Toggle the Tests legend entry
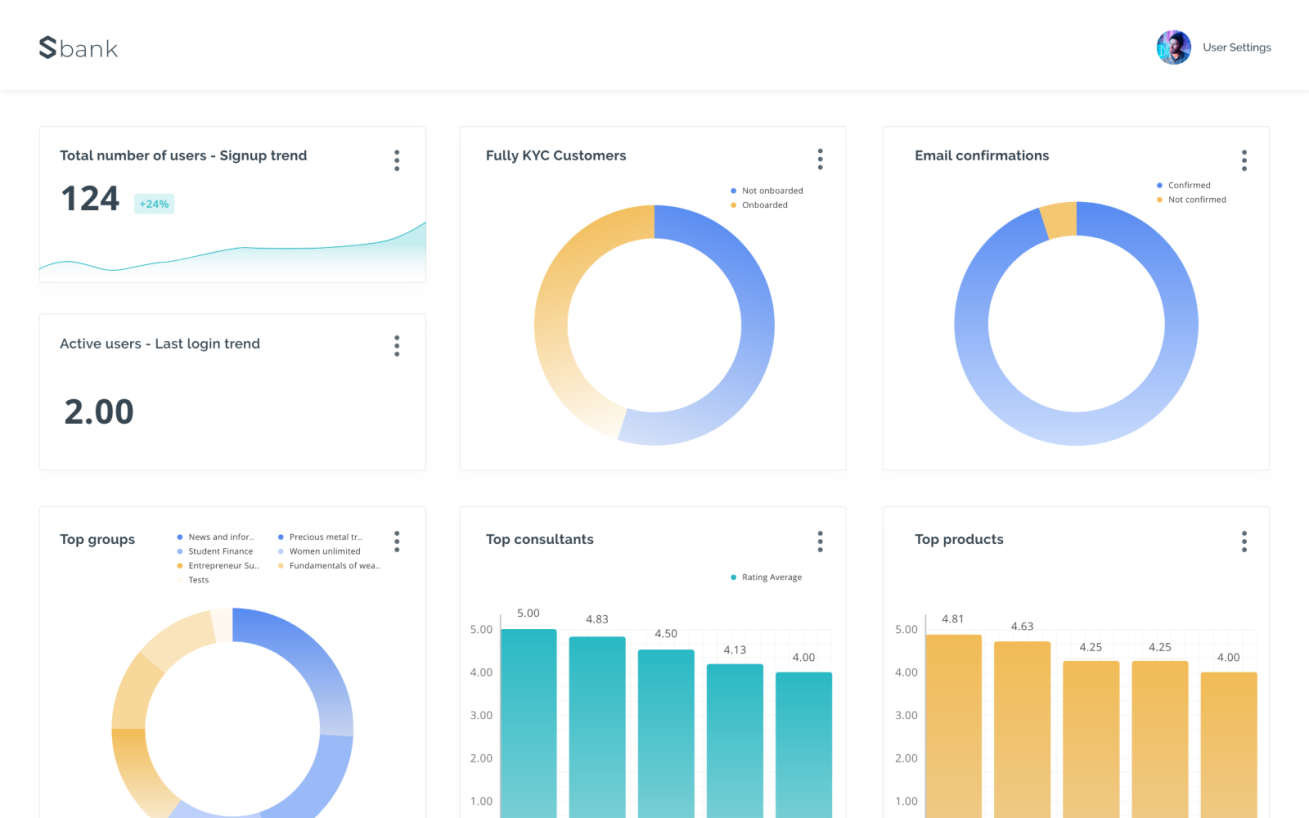1309x818 pixels. [193, 580]
